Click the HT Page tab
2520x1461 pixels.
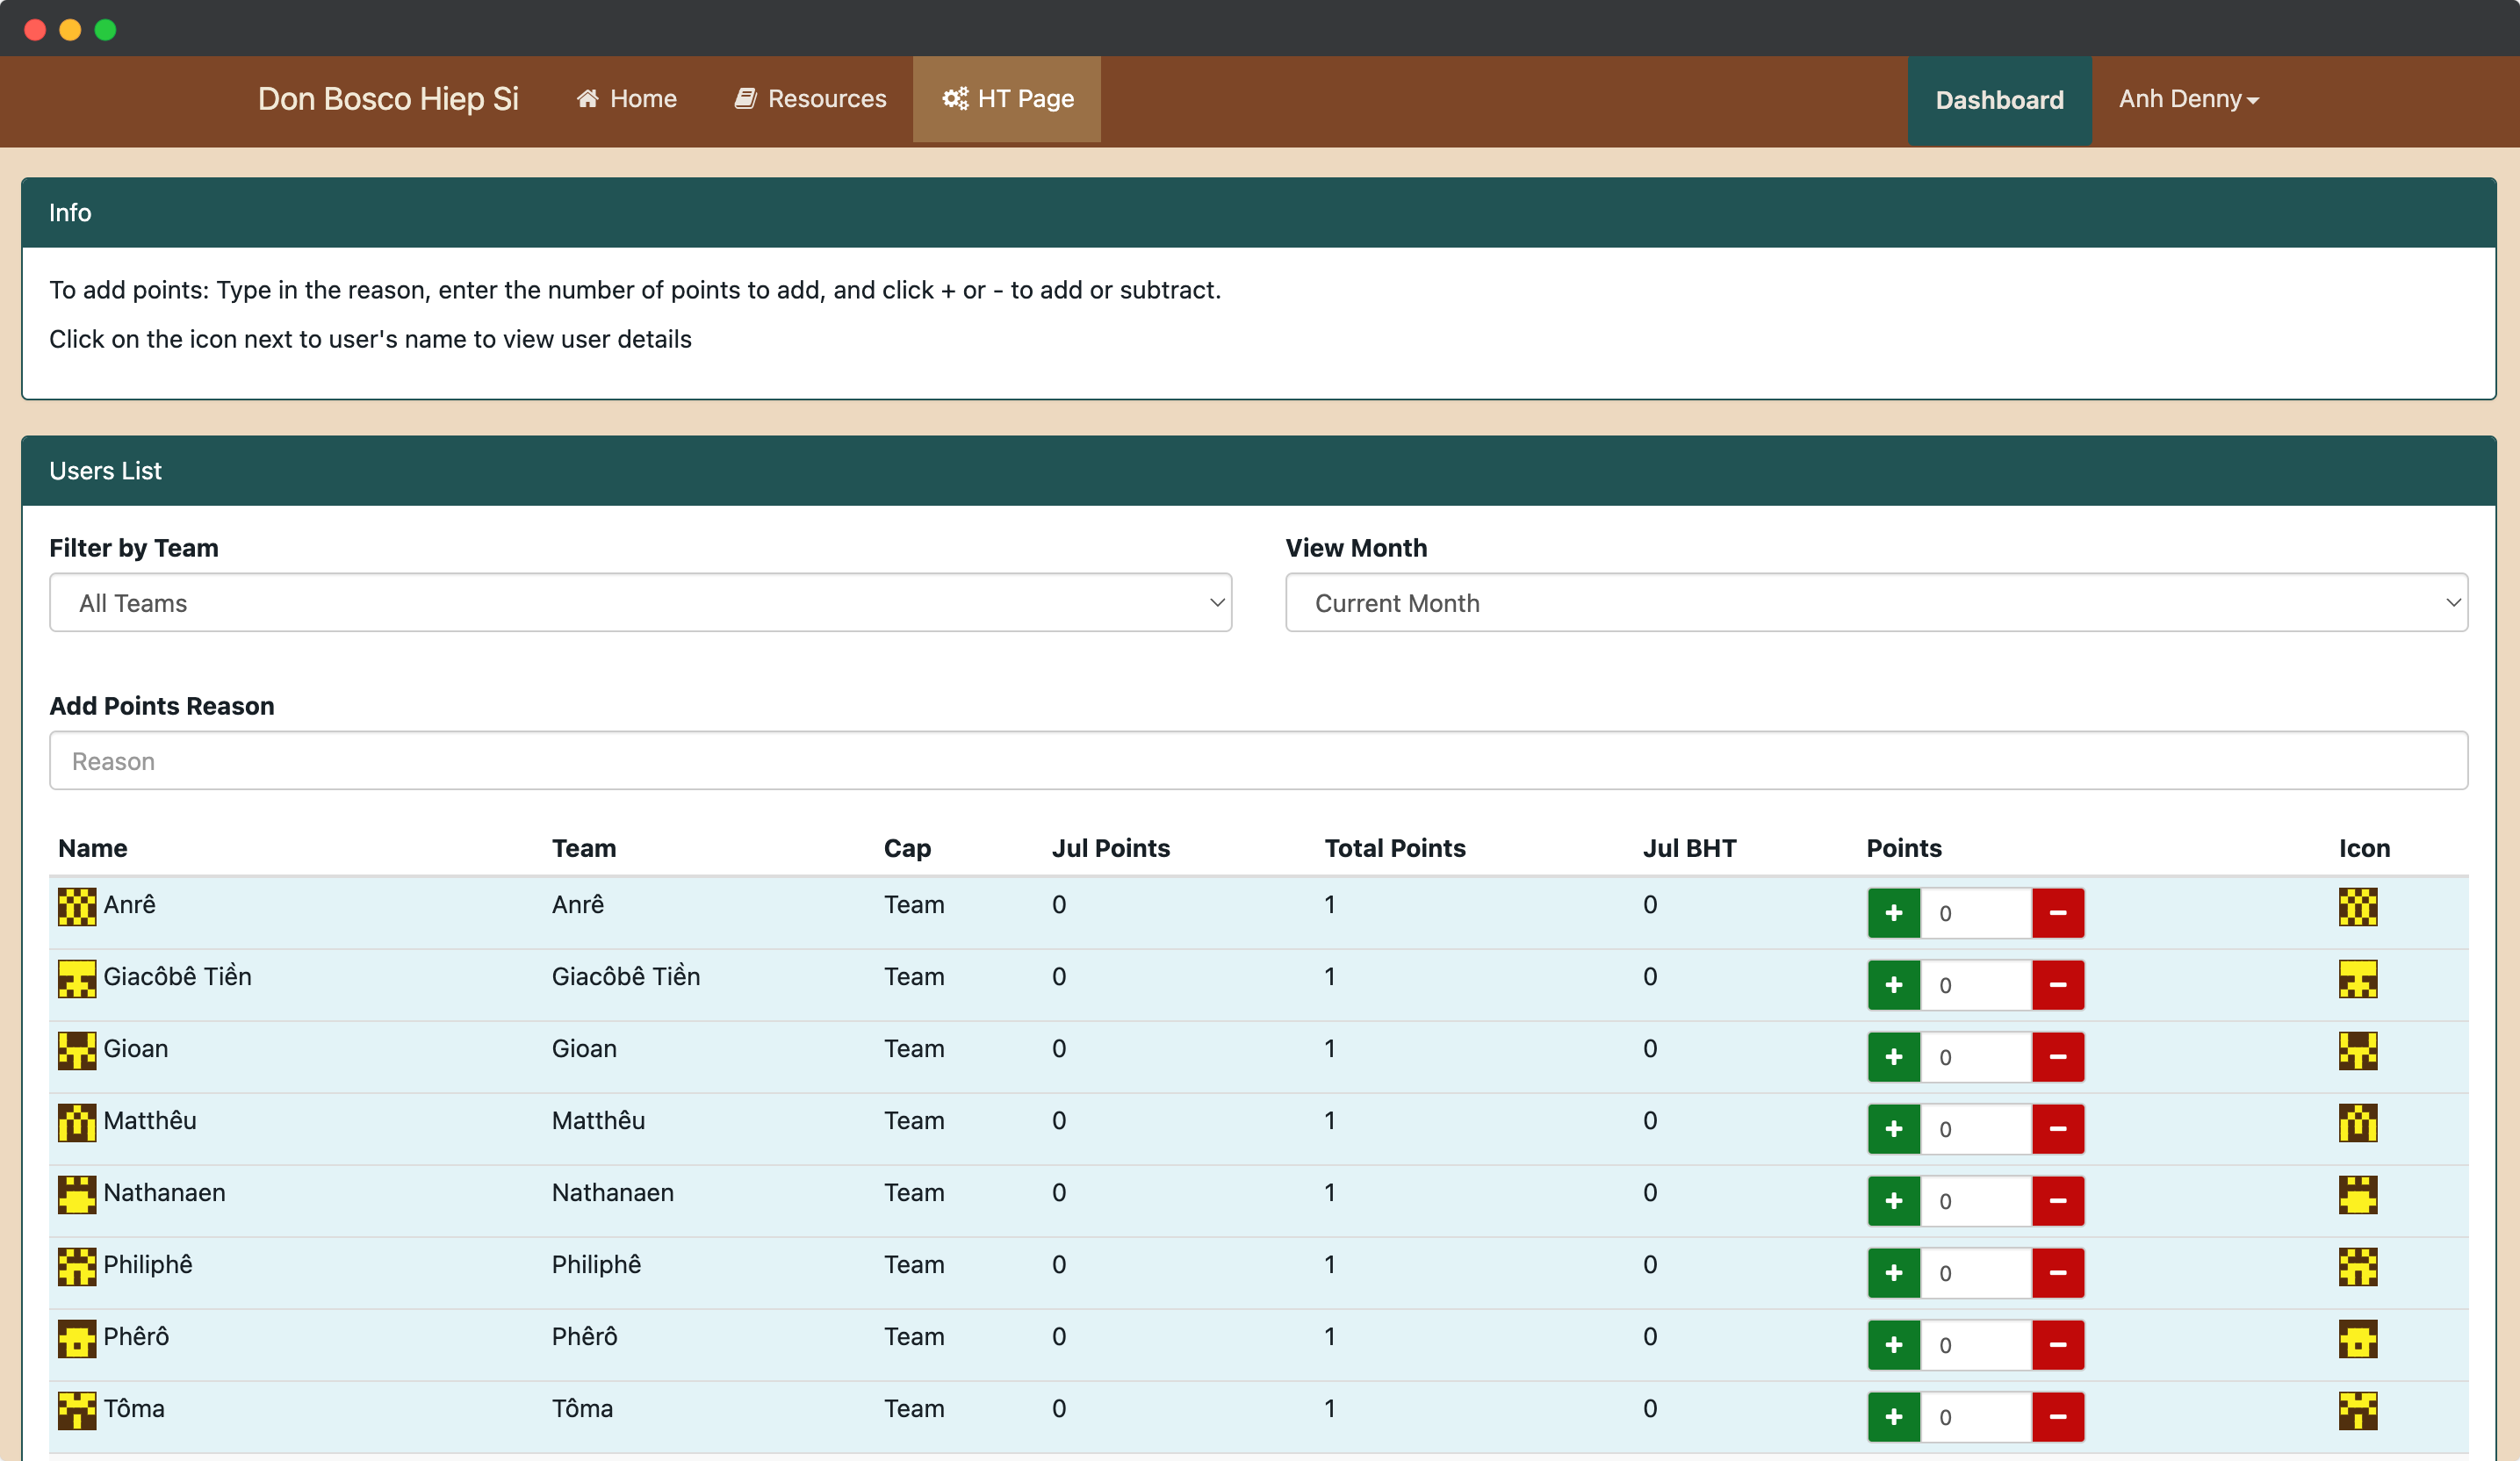(x=1007, y=97)
